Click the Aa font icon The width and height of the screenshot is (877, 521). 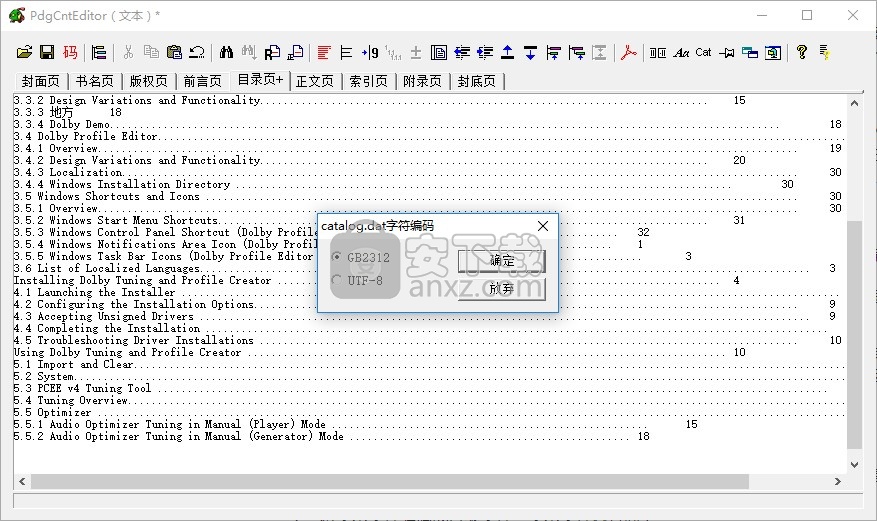681,53
